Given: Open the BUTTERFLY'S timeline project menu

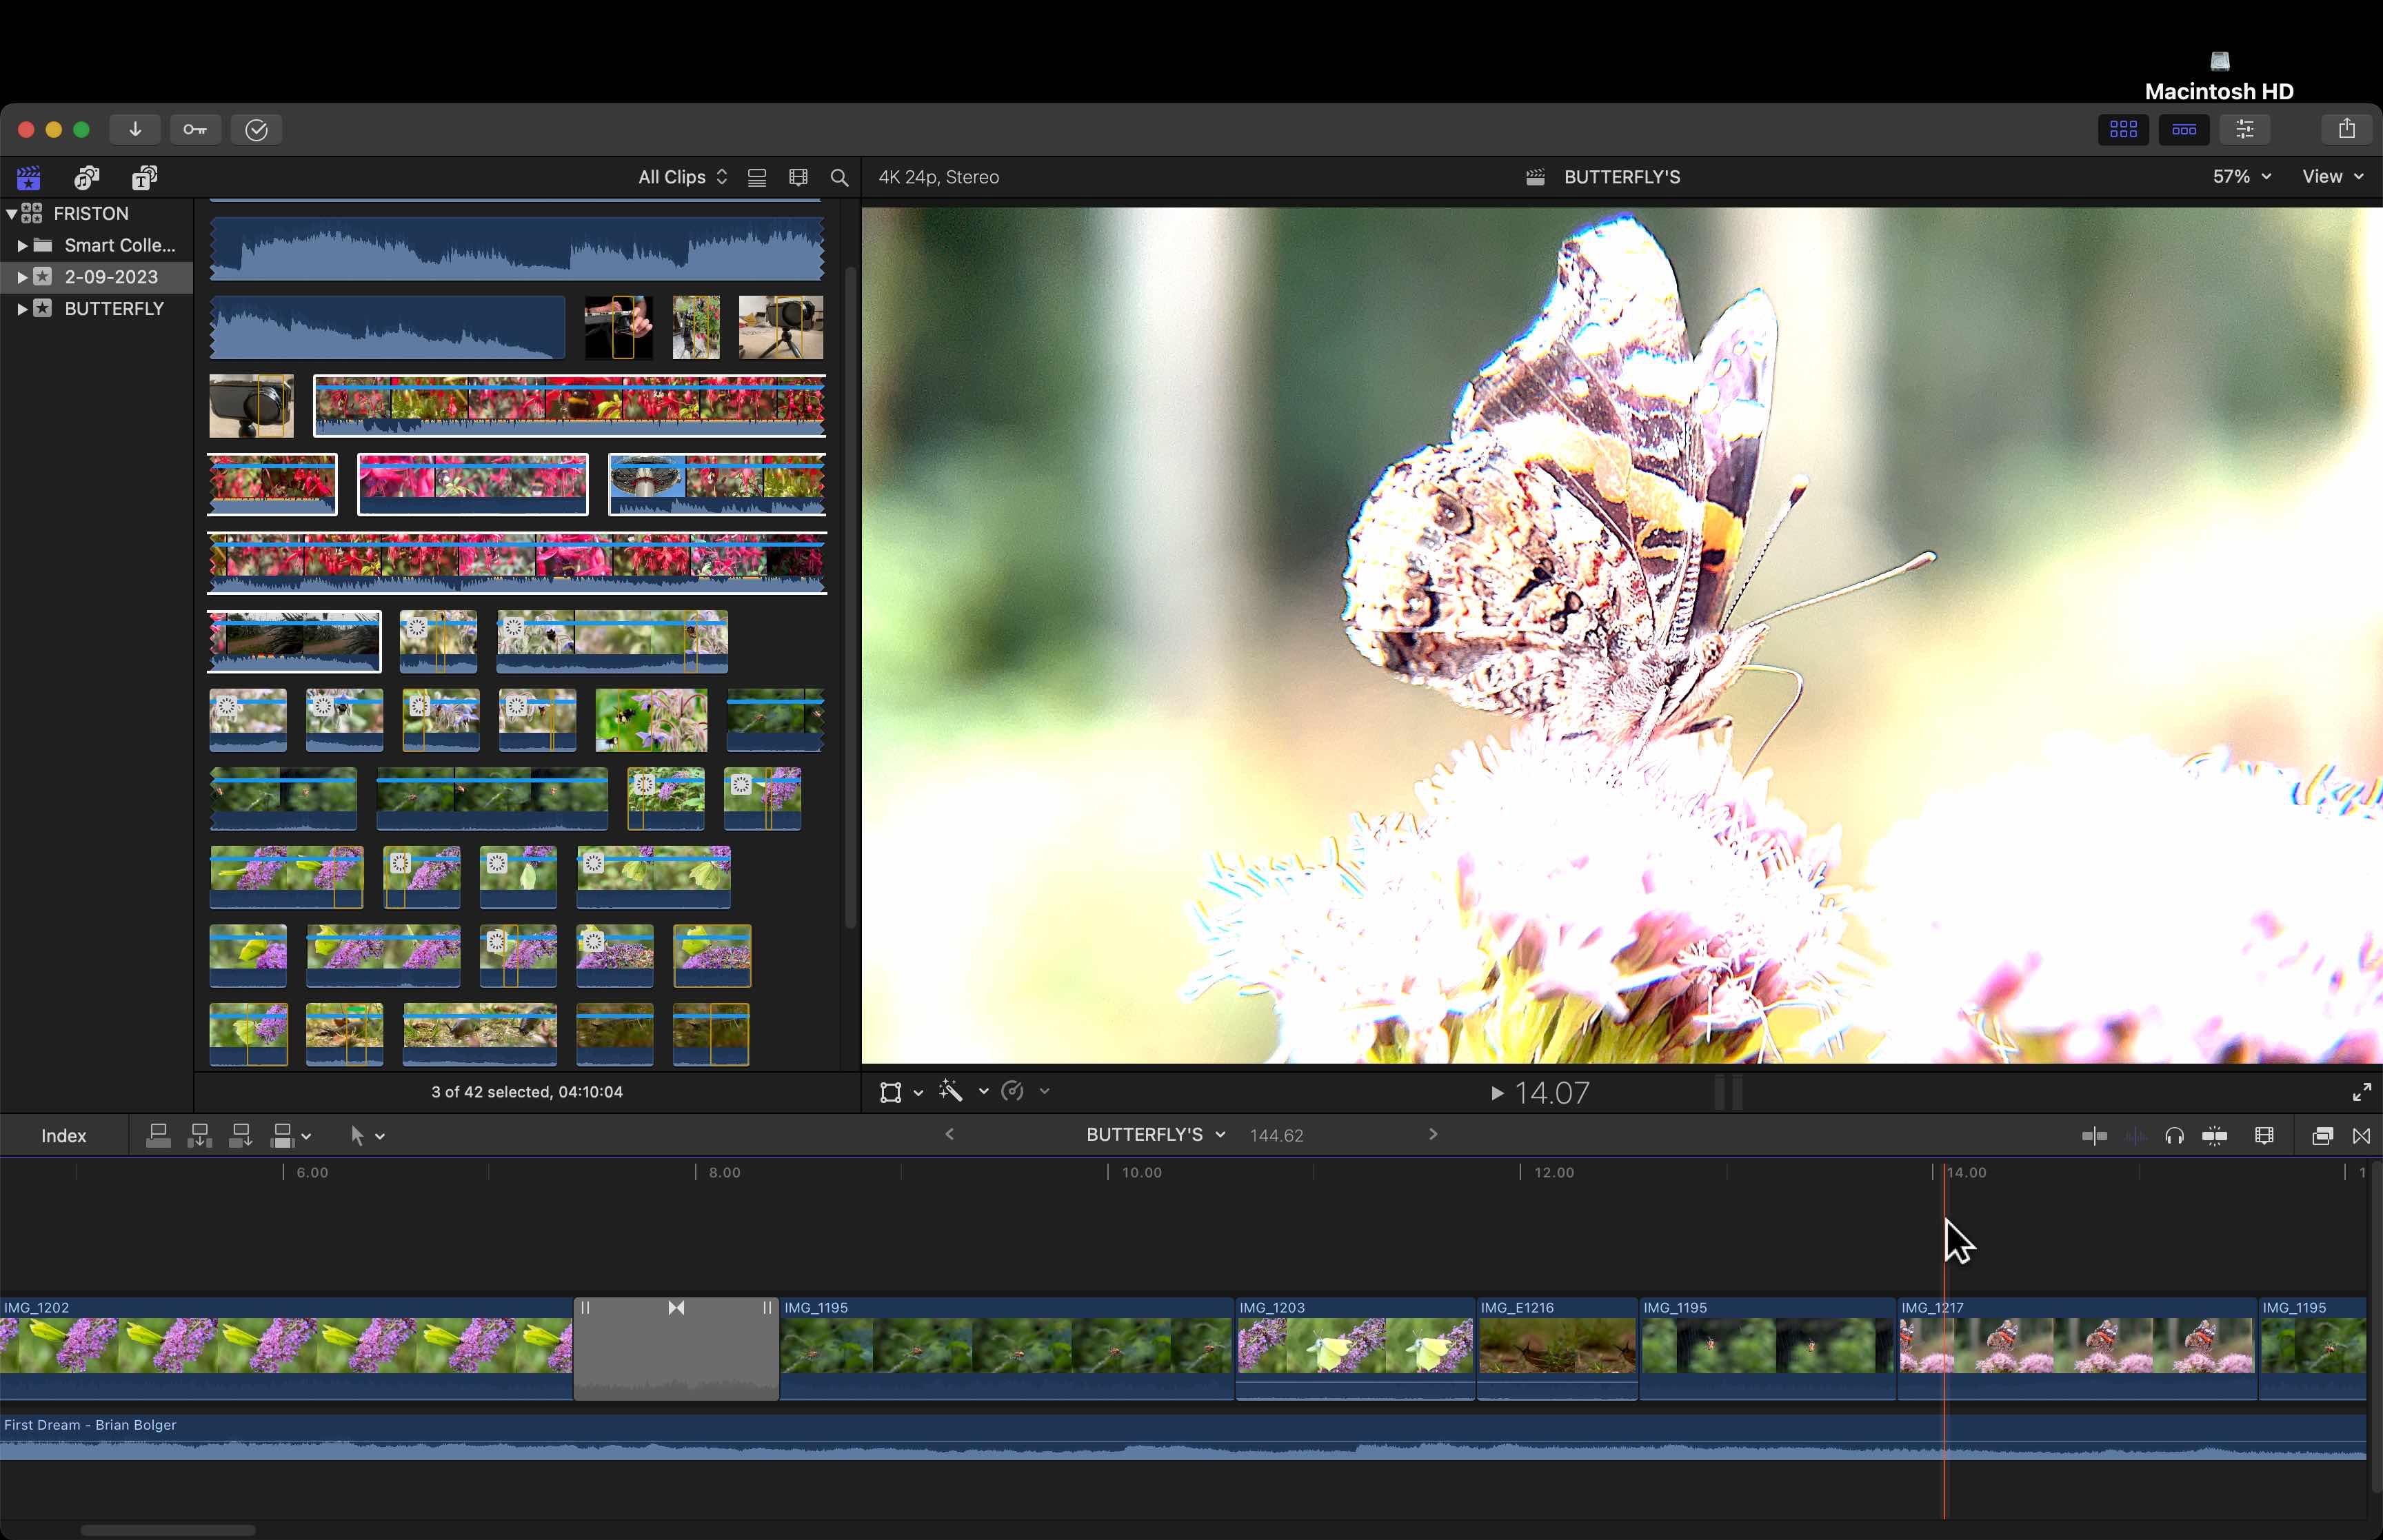Looking at the screenshot, I should click(1155, 1134).
